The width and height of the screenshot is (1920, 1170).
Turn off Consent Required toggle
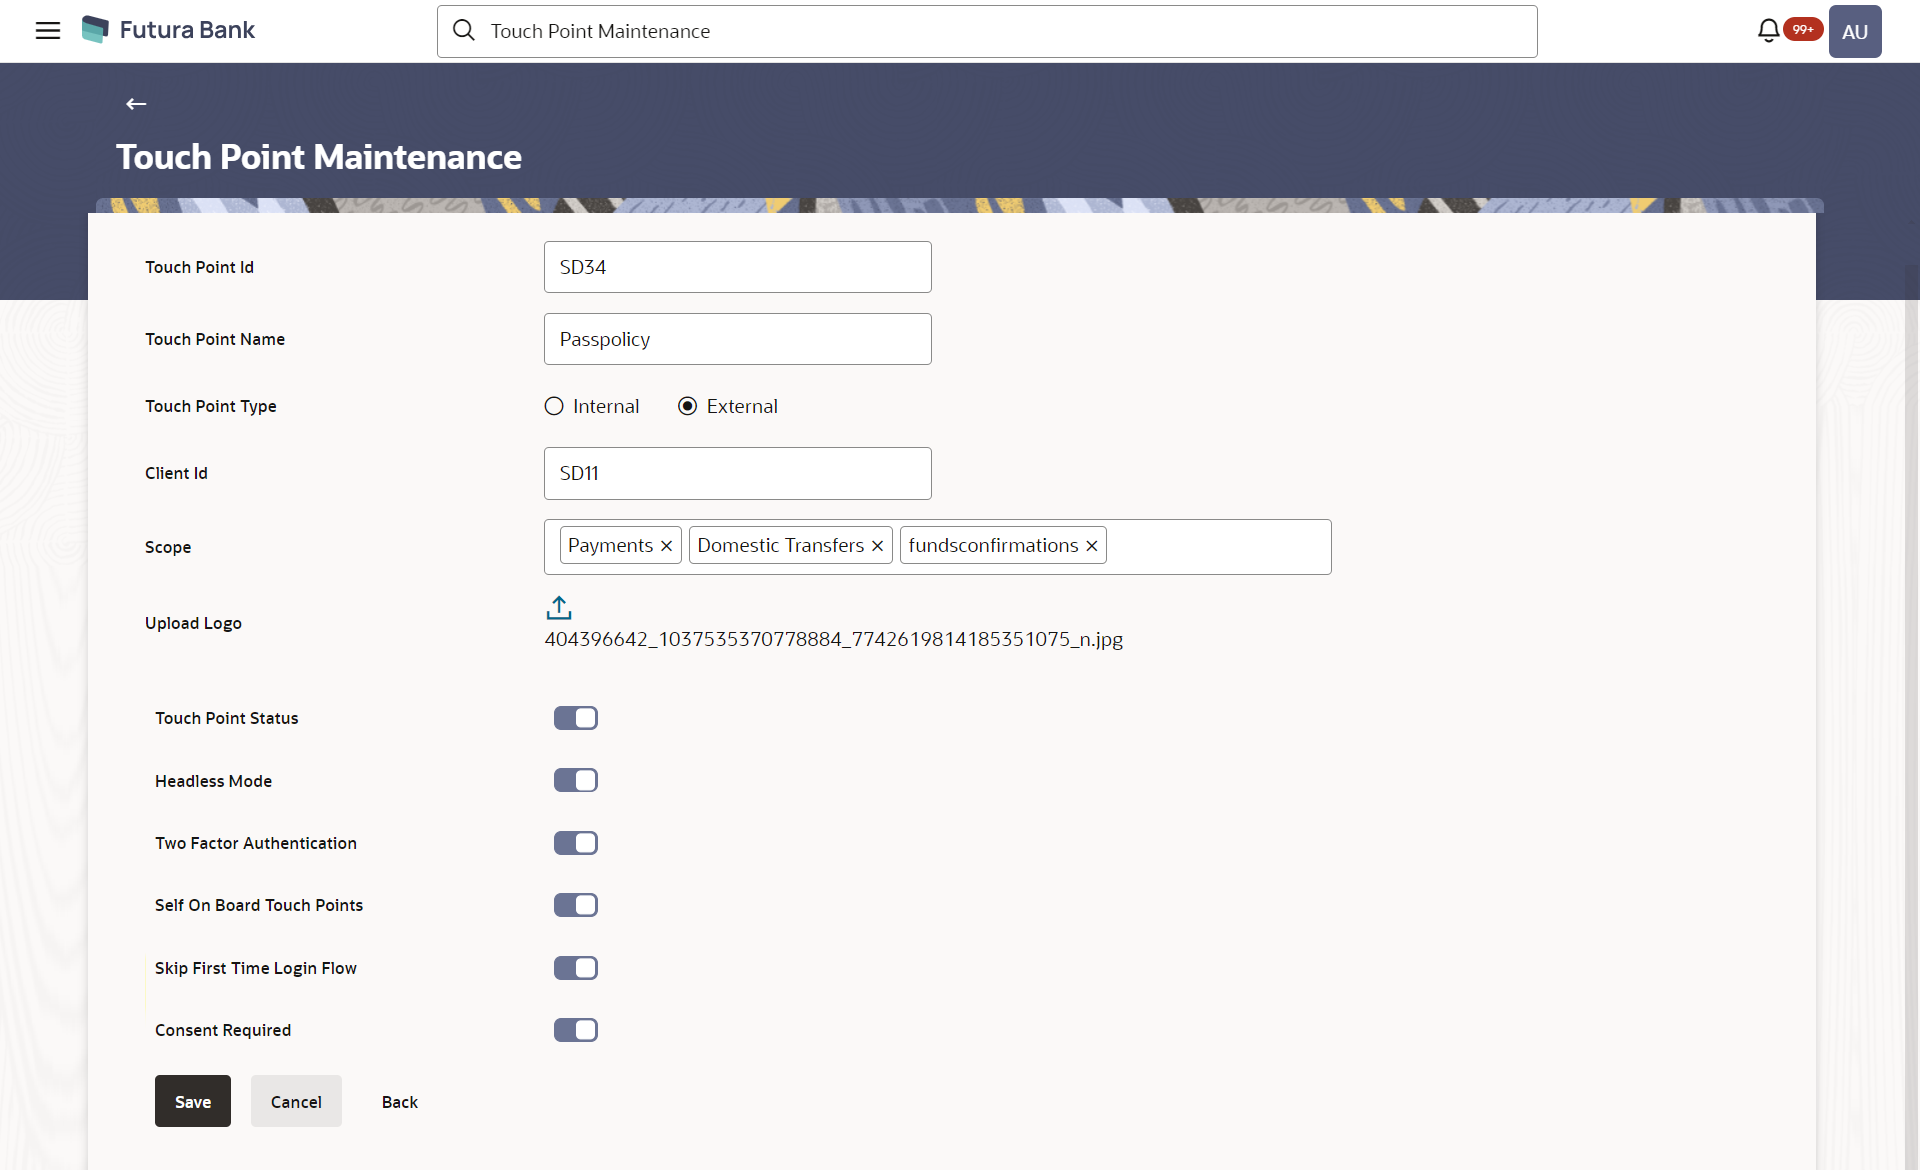coord(576,1030)
